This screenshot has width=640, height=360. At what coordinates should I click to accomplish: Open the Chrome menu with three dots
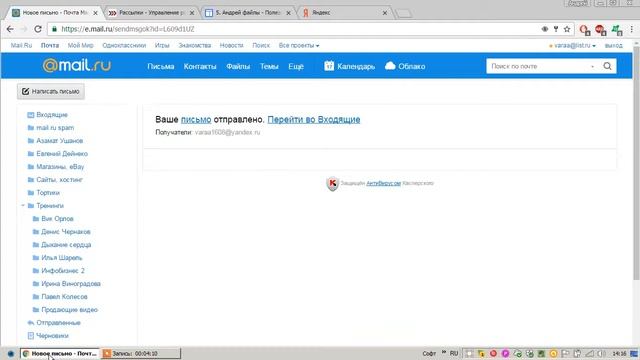631,29
